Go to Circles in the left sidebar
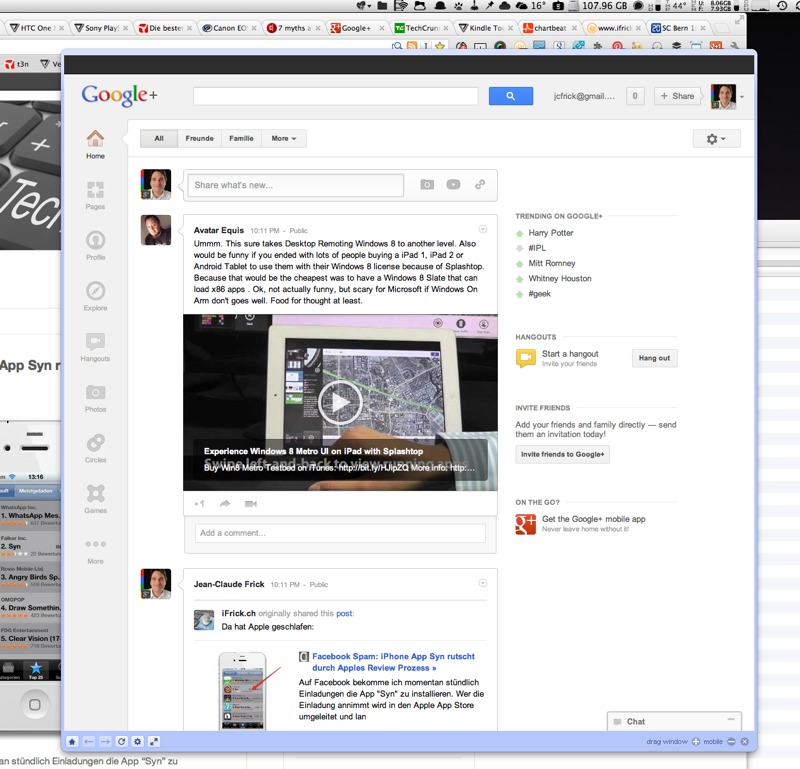The width and height of the screenshot is (800, 769). [95, 445]
